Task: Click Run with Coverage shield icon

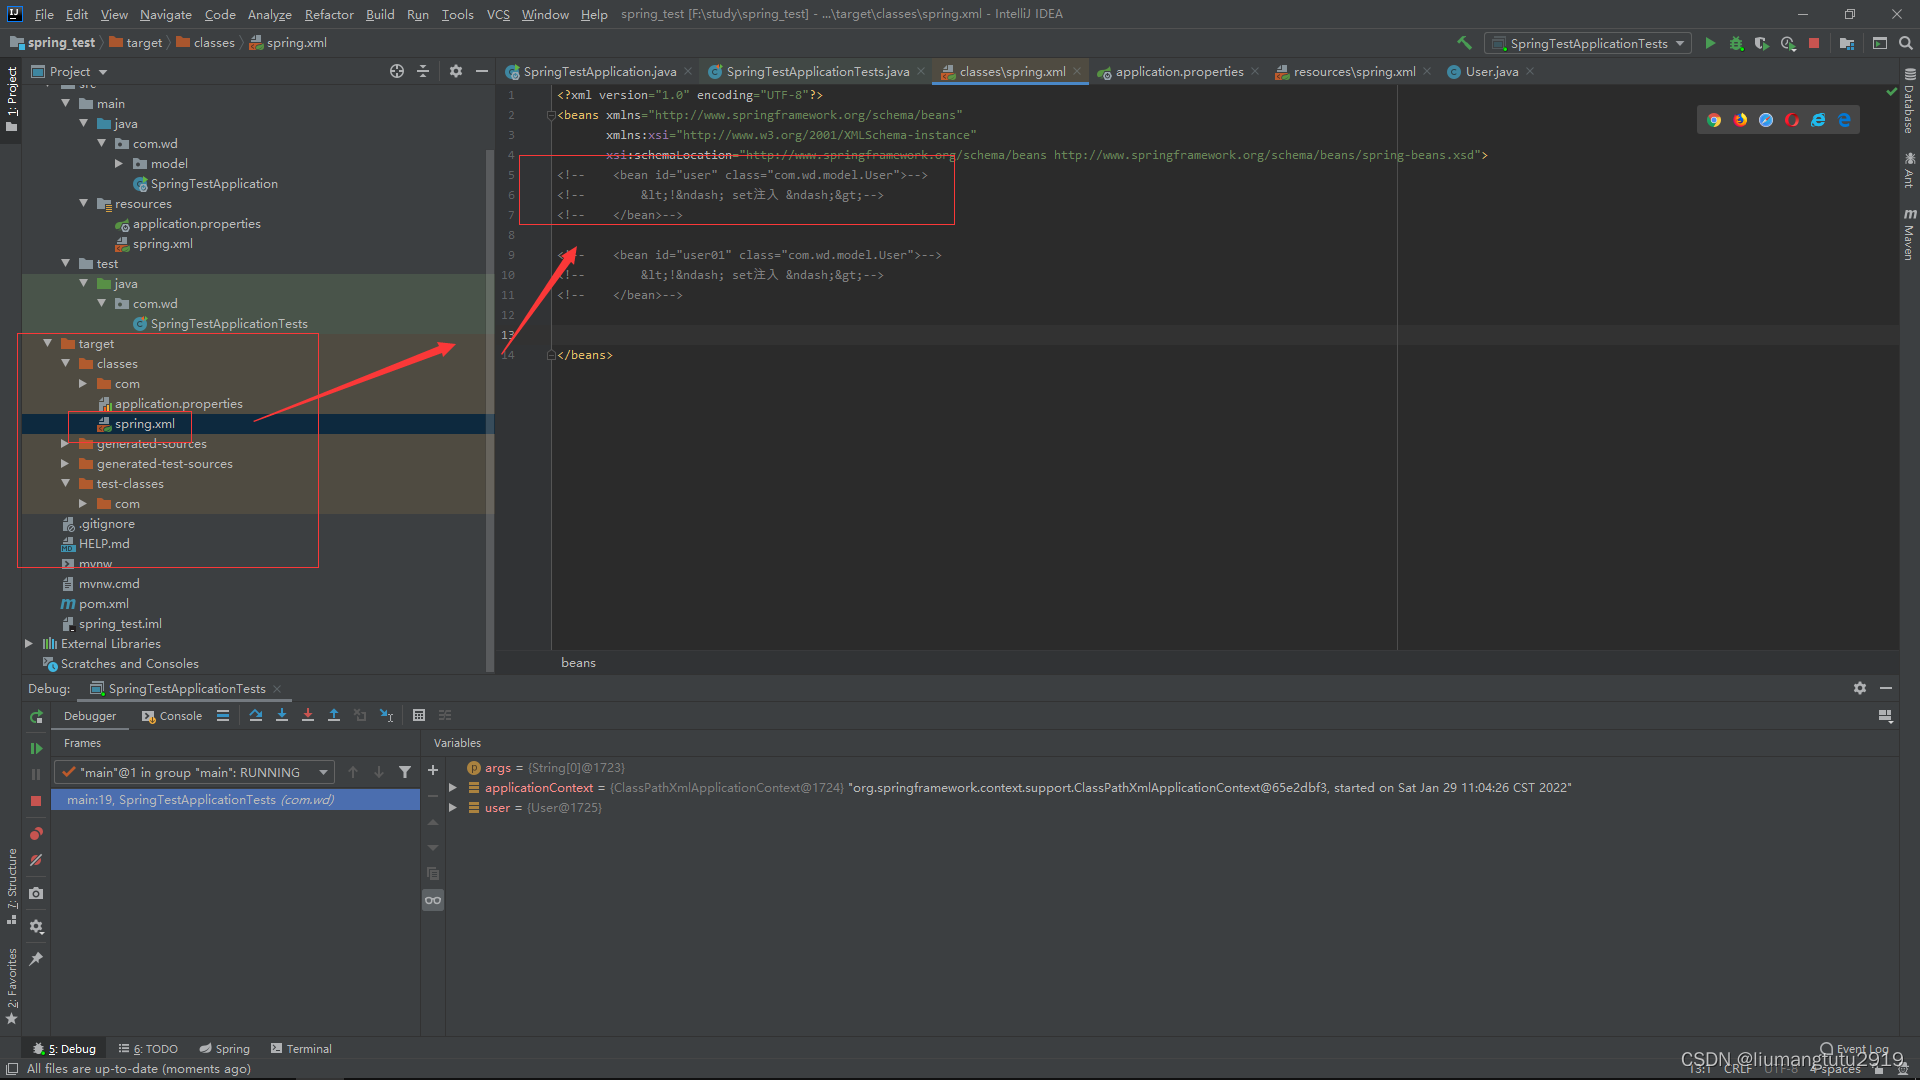Action: [x=1762, y=43]
